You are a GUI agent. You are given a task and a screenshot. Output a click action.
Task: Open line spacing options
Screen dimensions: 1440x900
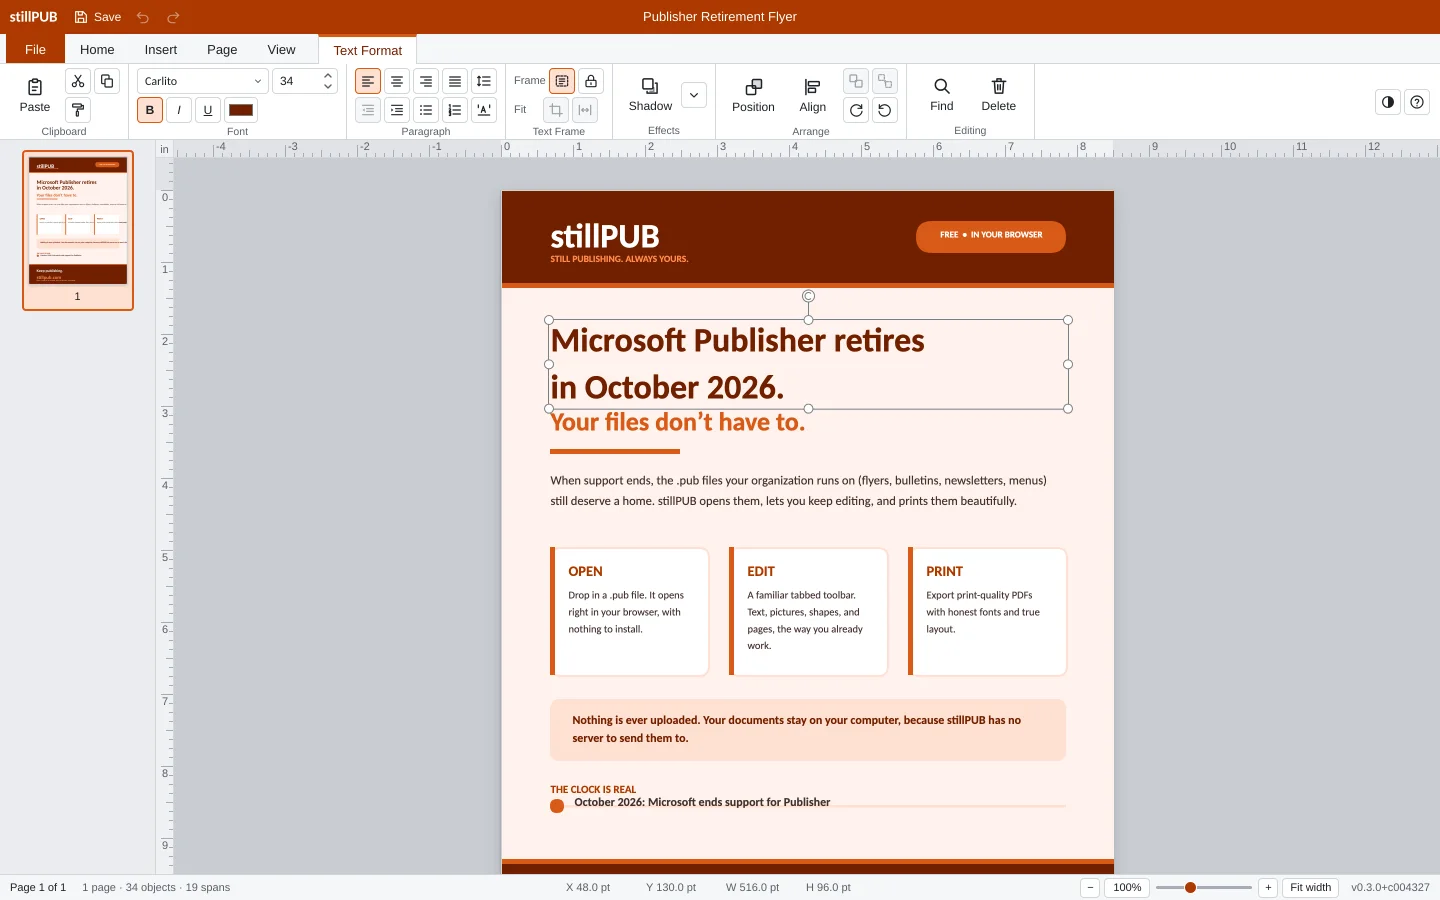tap(484, 81)
